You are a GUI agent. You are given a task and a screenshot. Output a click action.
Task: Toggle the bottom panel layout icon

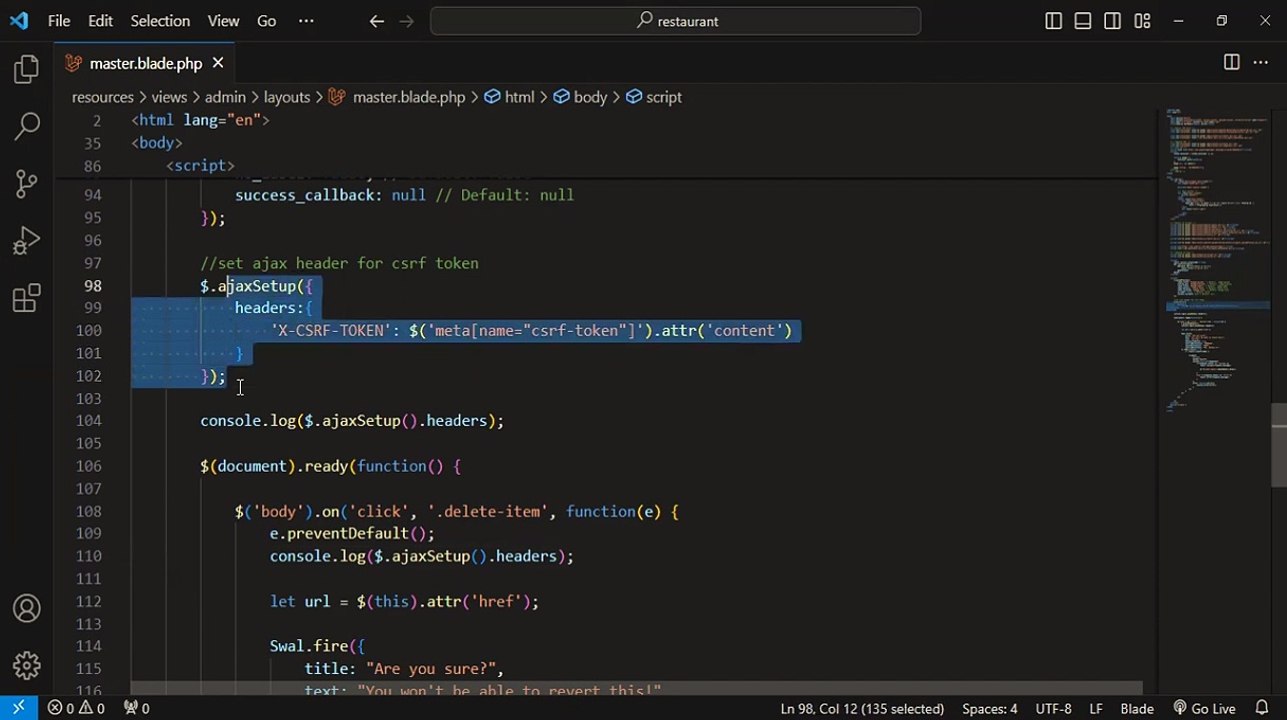tap(1083, 21)
